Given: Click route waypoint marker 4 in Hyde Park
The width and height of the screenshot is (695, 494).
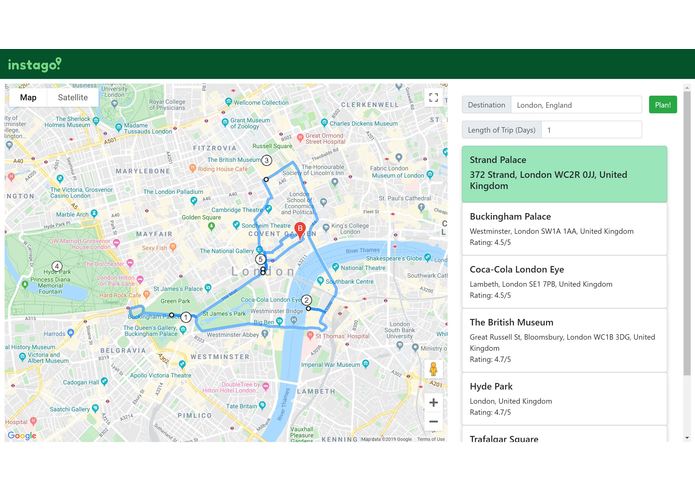Looking at the screenshot, I should tap(57, 266).
